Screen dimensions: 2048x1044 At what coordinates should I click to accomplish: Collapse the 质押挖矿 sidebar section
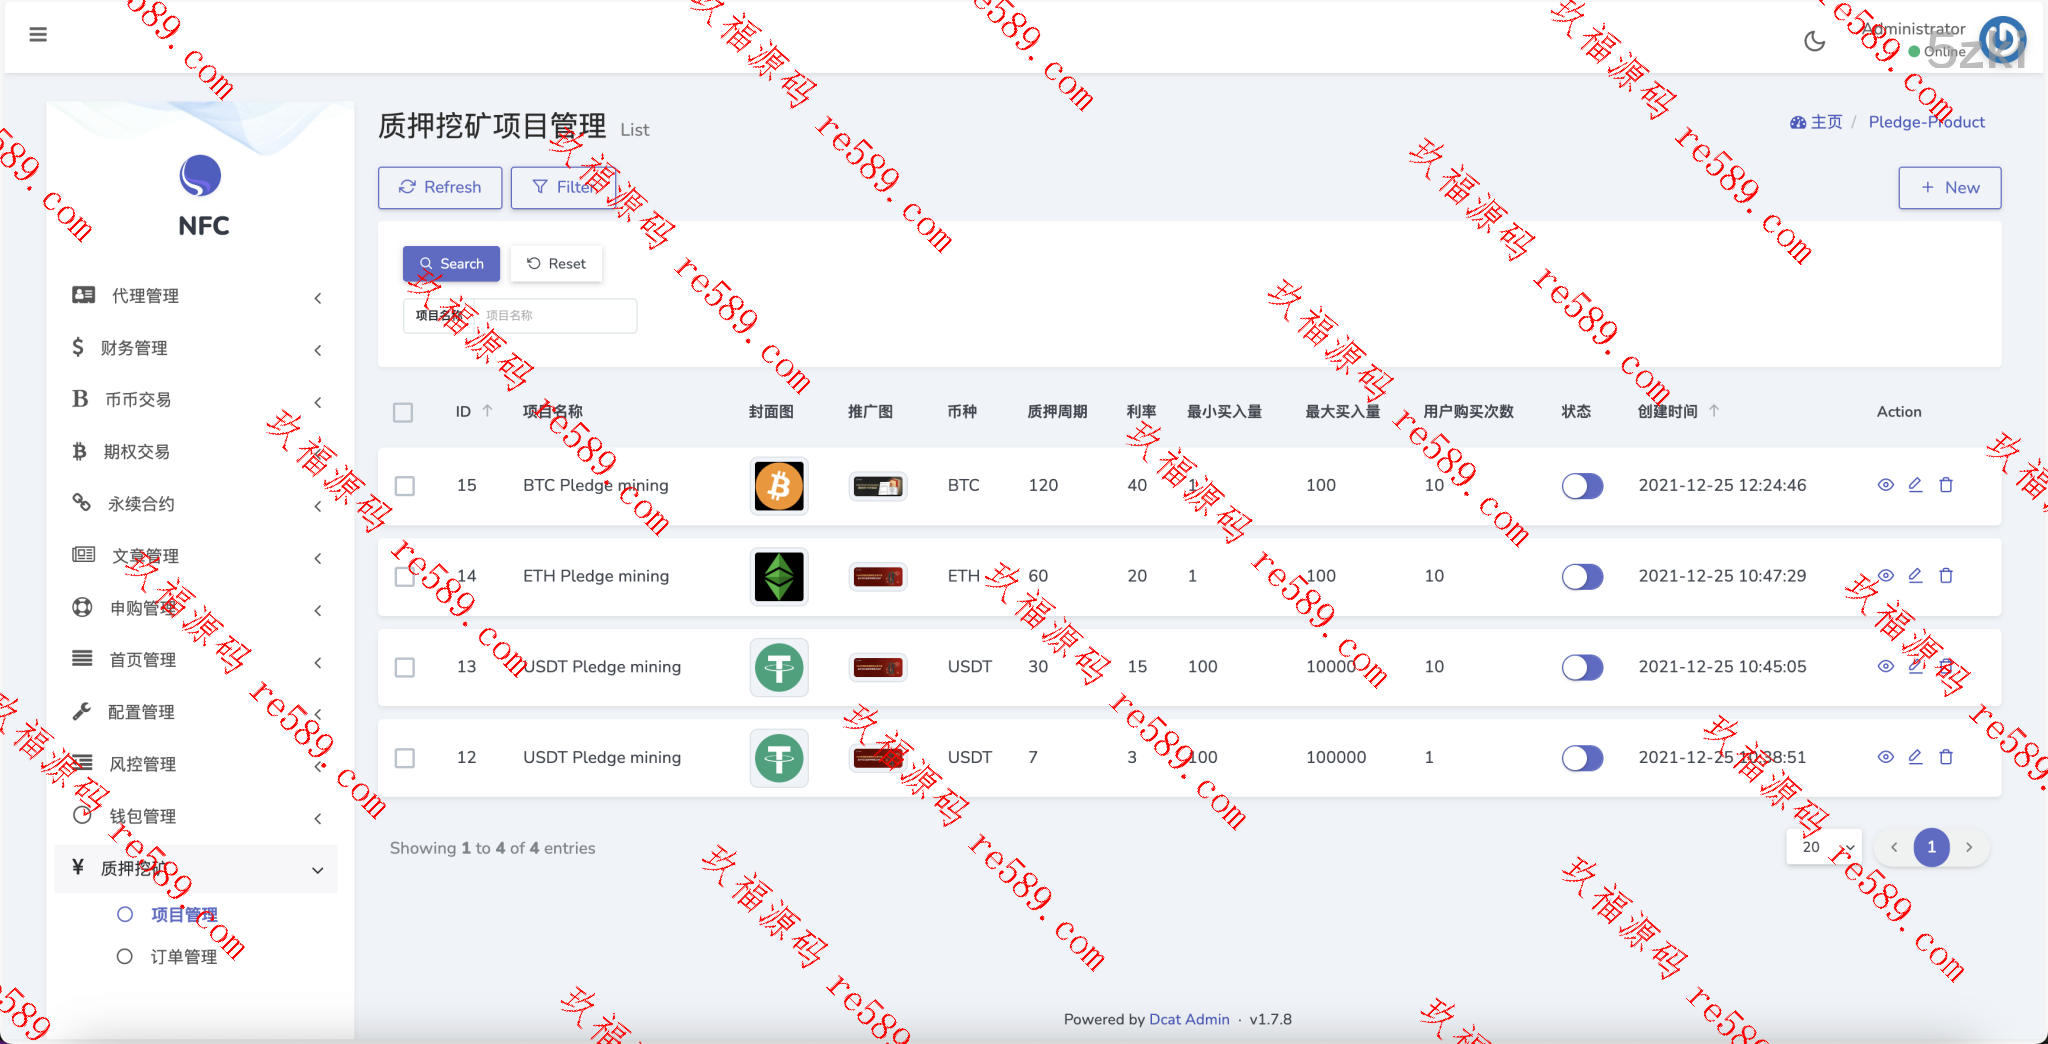(195, 868)
